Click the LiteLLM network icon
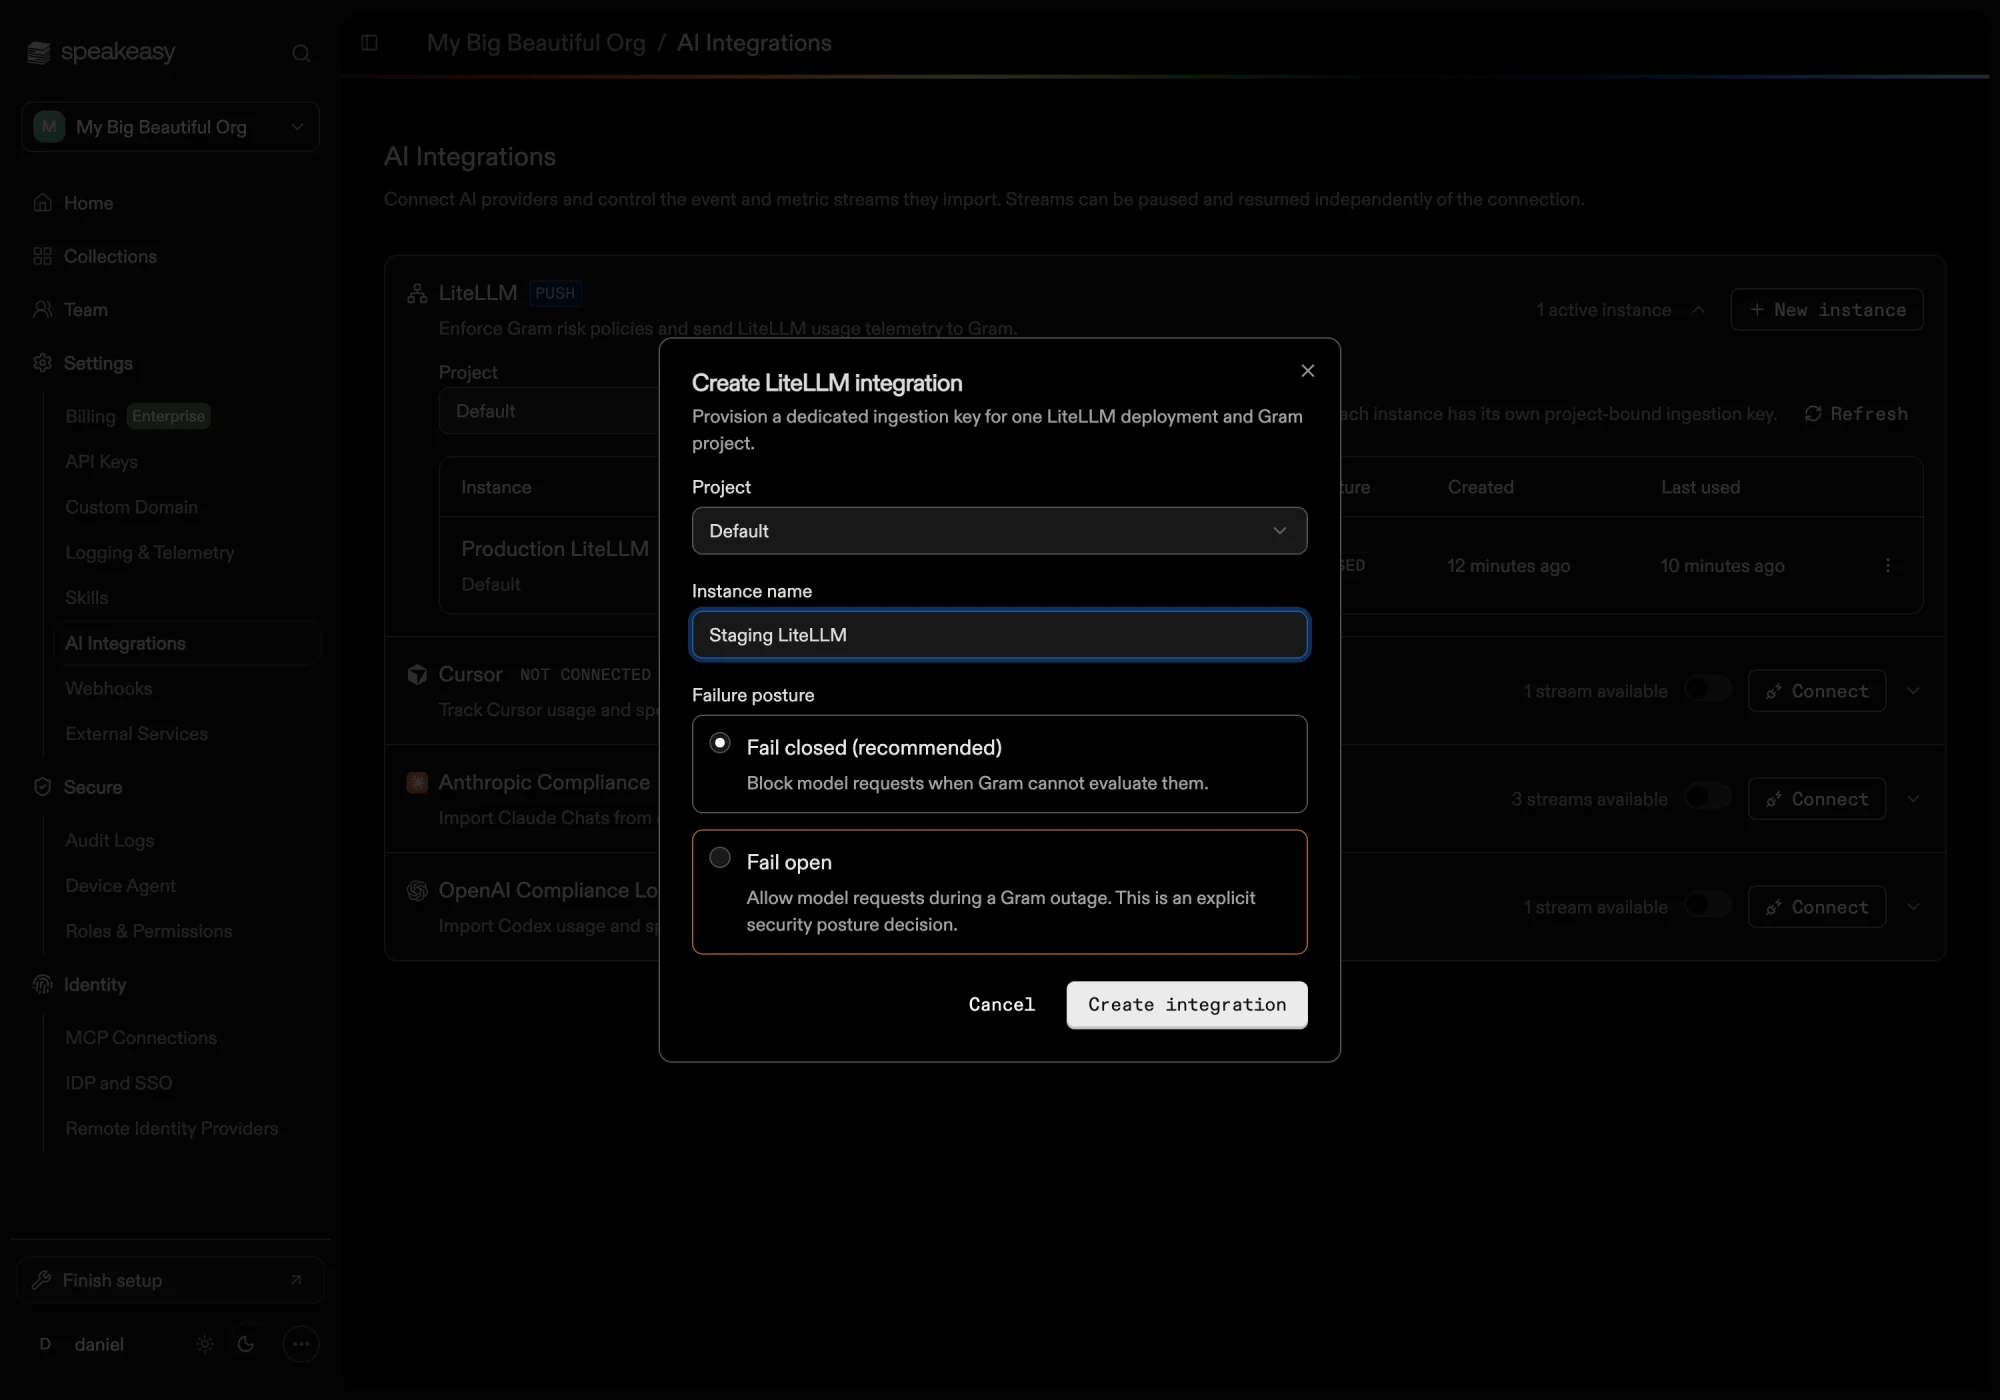This screenshot has width=2000, height=1400. click(417, 293)
